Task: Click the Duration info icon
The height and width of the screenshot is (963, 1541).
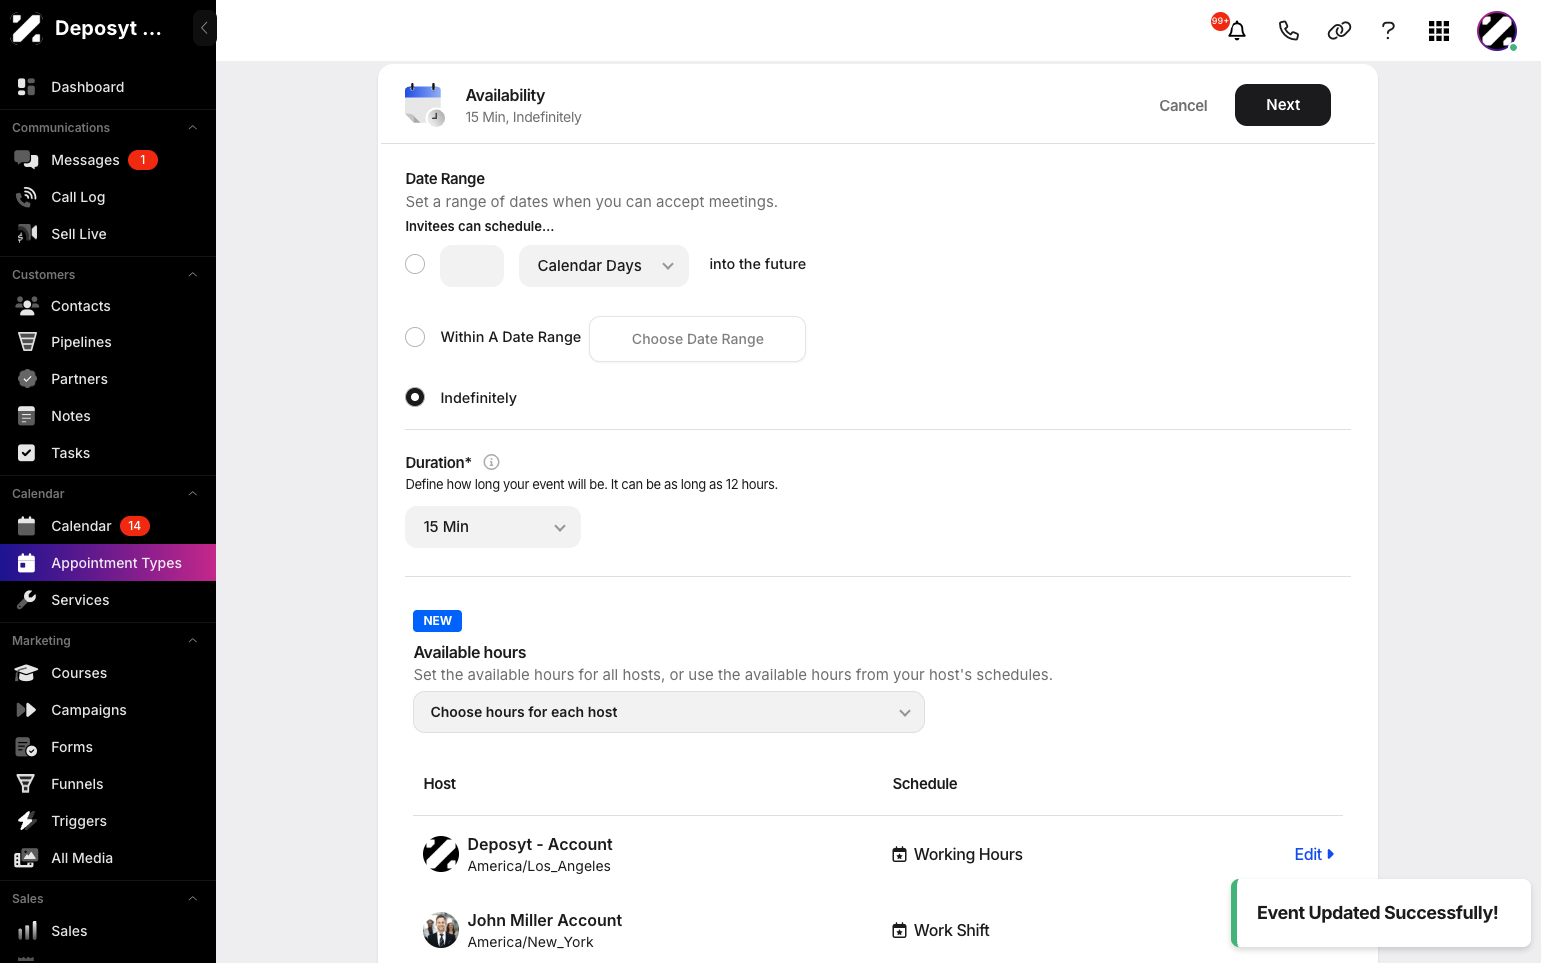Action: point(491,462)
